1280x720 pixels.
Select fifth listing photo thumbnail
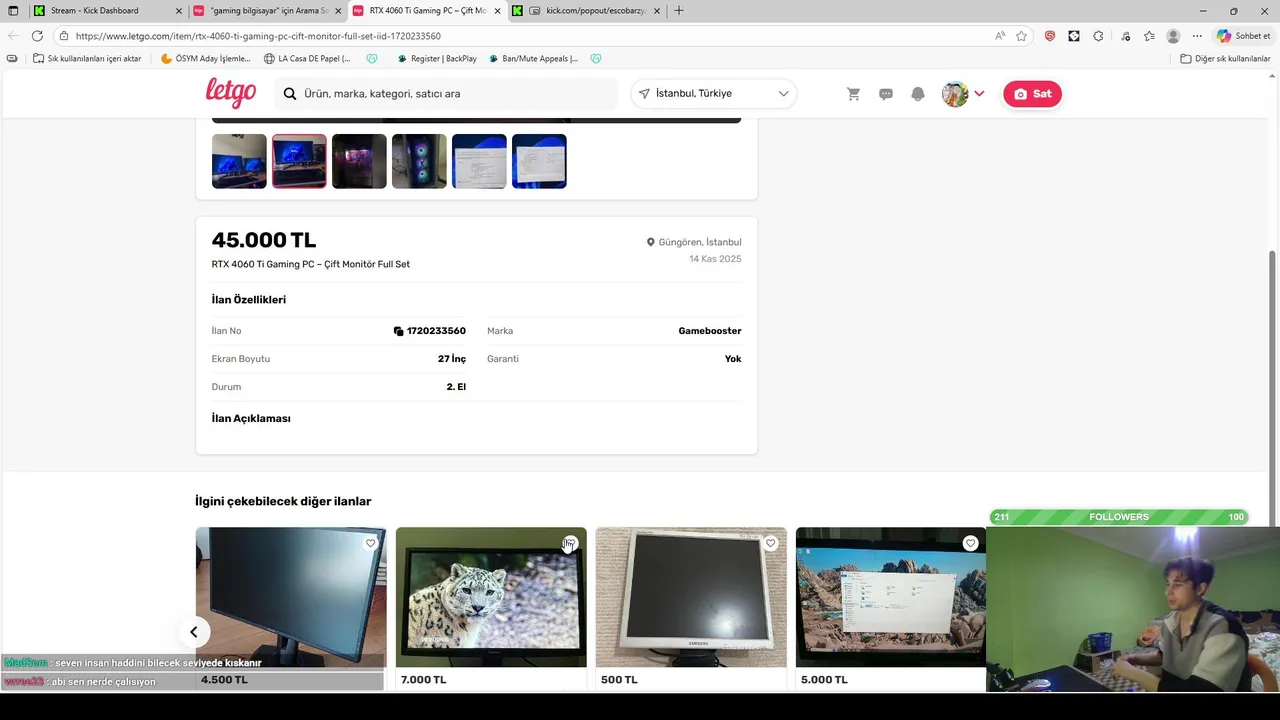pos(479,161)
